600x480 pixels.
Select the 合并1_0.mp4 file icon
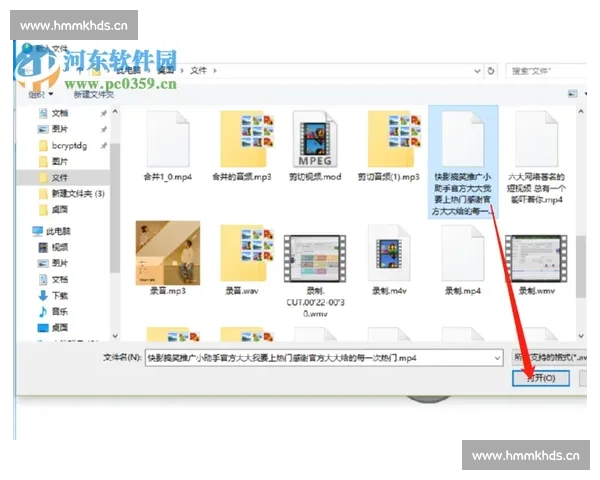pyautogui.click(x=168, y=139)
